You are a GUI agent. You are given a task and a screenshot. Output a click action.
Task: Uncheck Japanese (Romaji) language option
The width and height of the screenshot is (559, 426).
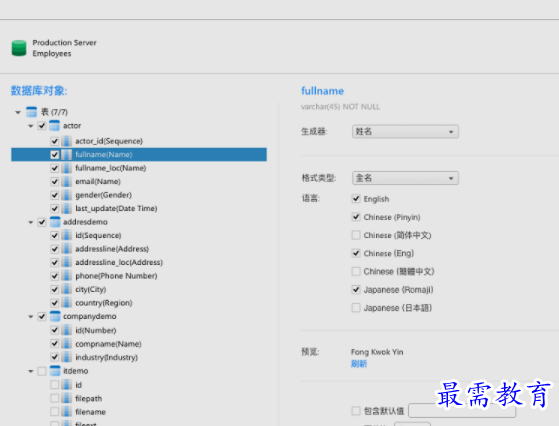pos(356,290)
